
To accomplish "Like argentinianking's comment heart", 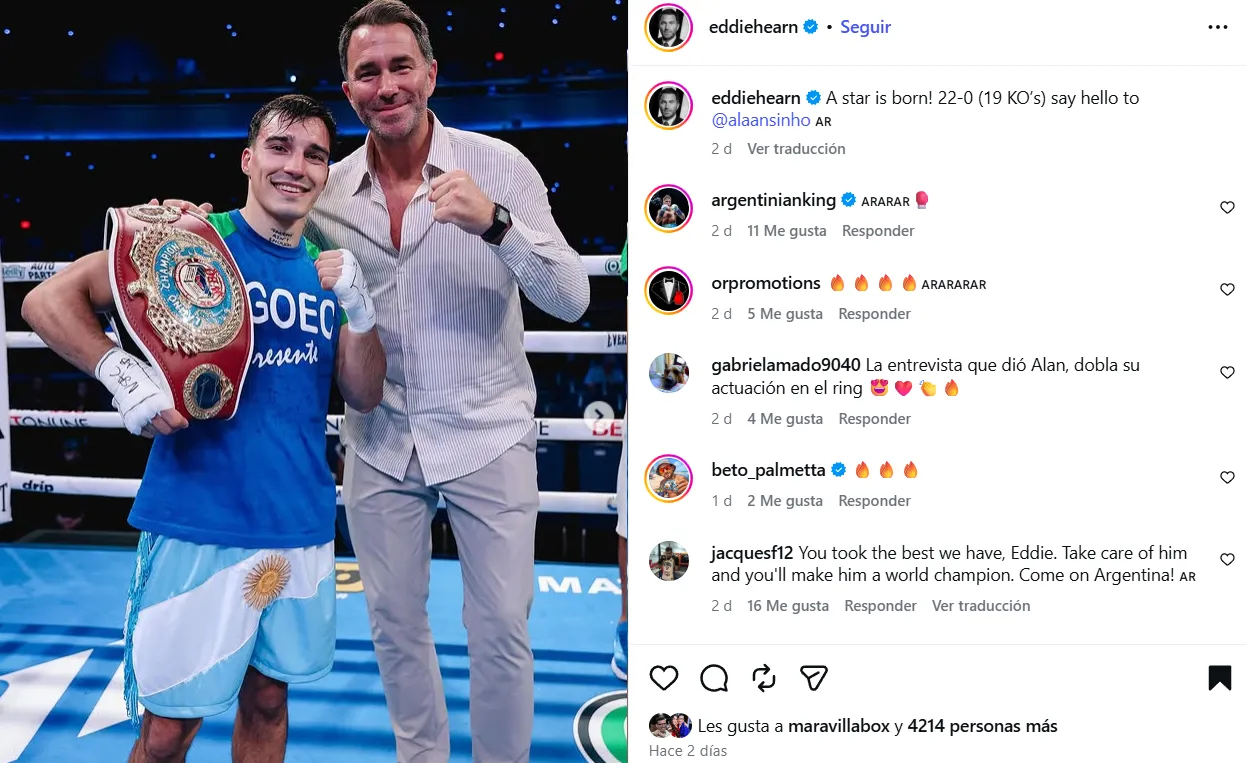I will [x=1227, y=208].
